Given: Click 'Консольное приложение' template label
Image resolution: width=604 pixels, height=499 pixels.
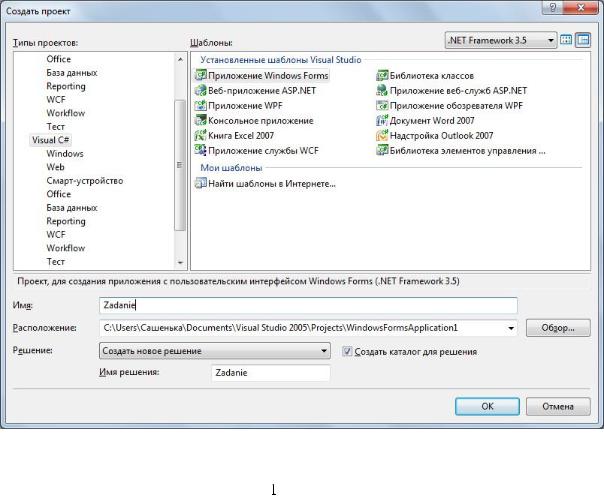Looking at the screenshot, I should point(261,121).
